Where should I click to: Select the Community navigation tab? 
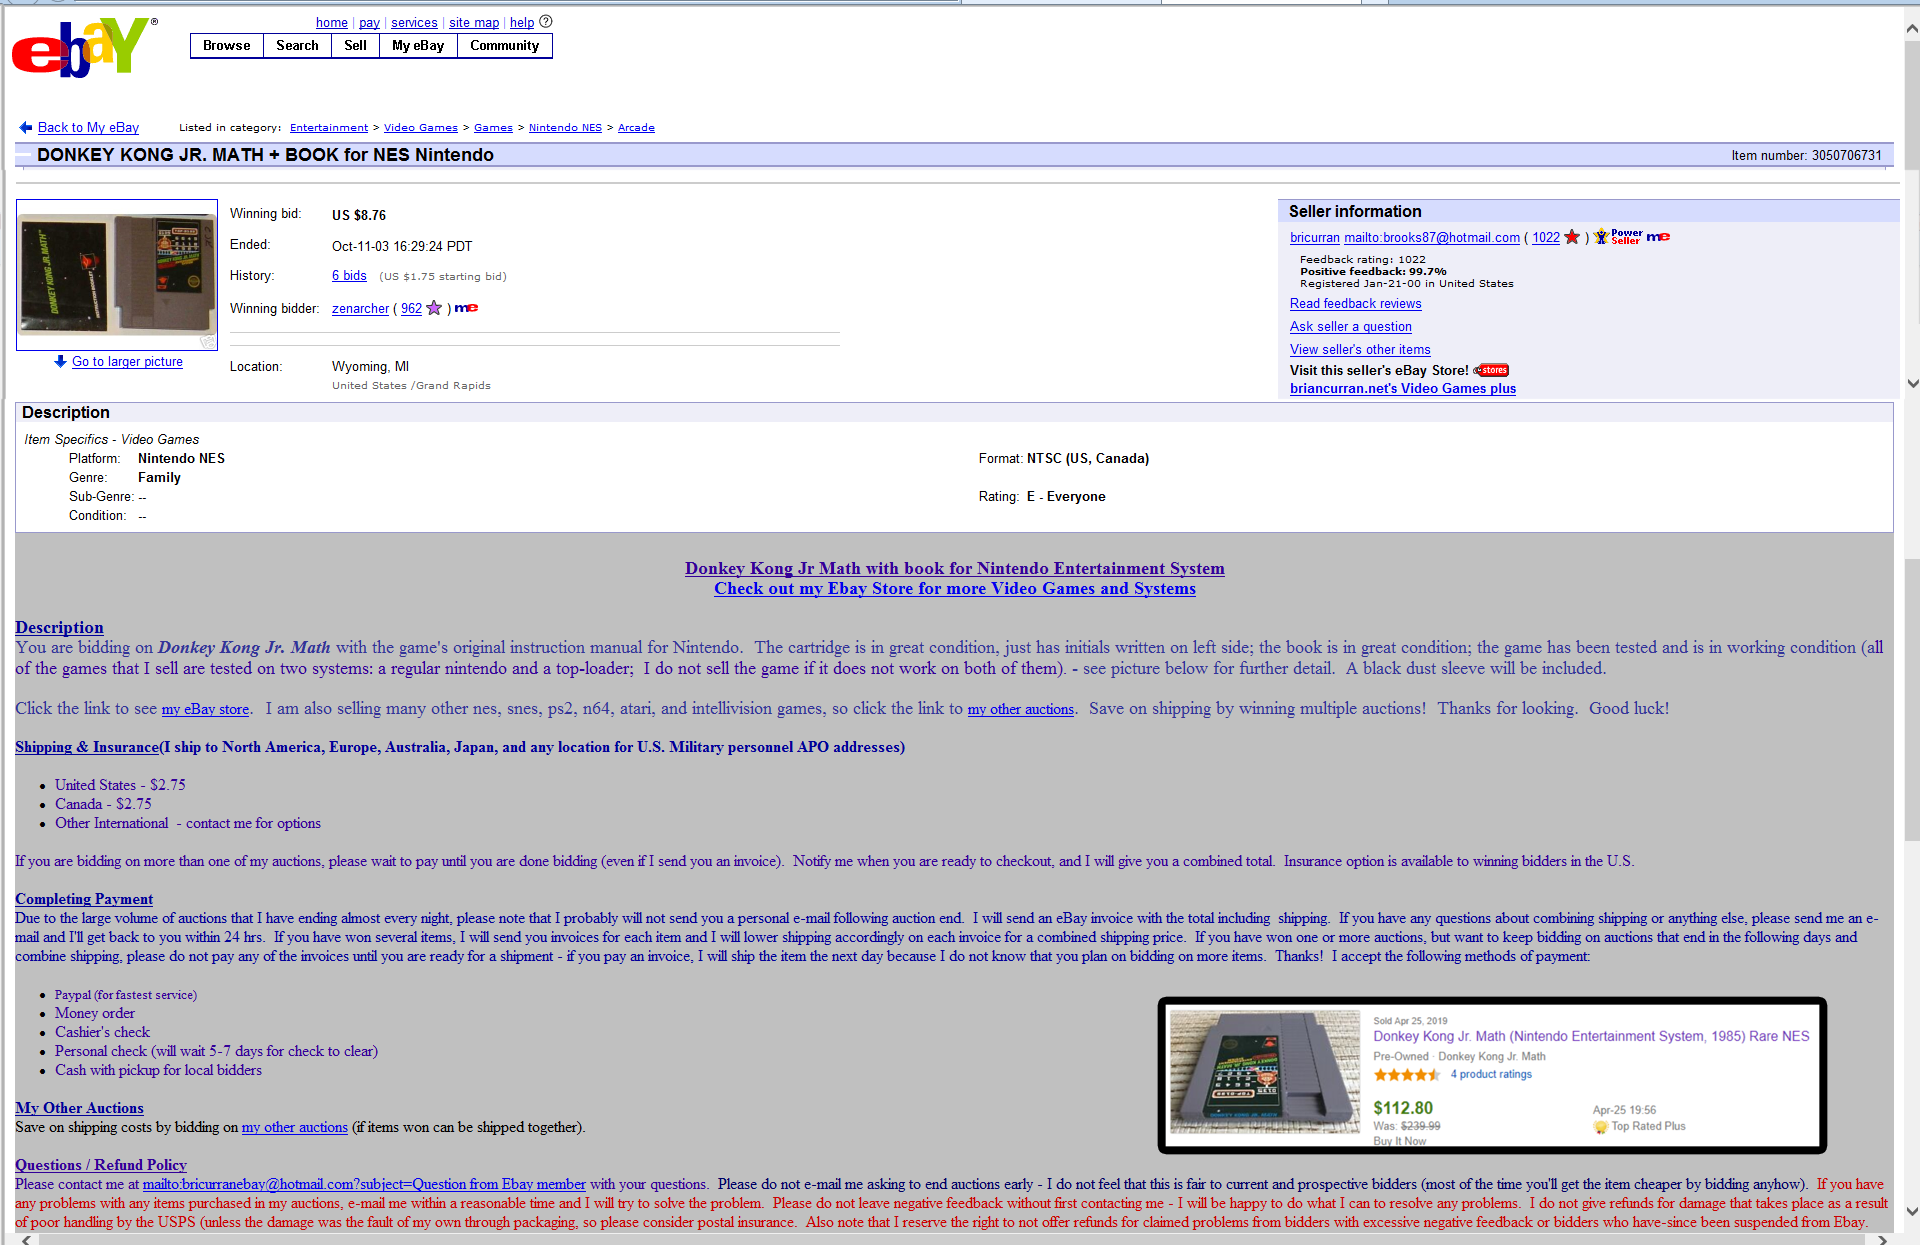pyautogui.click(x=504, y=46)
